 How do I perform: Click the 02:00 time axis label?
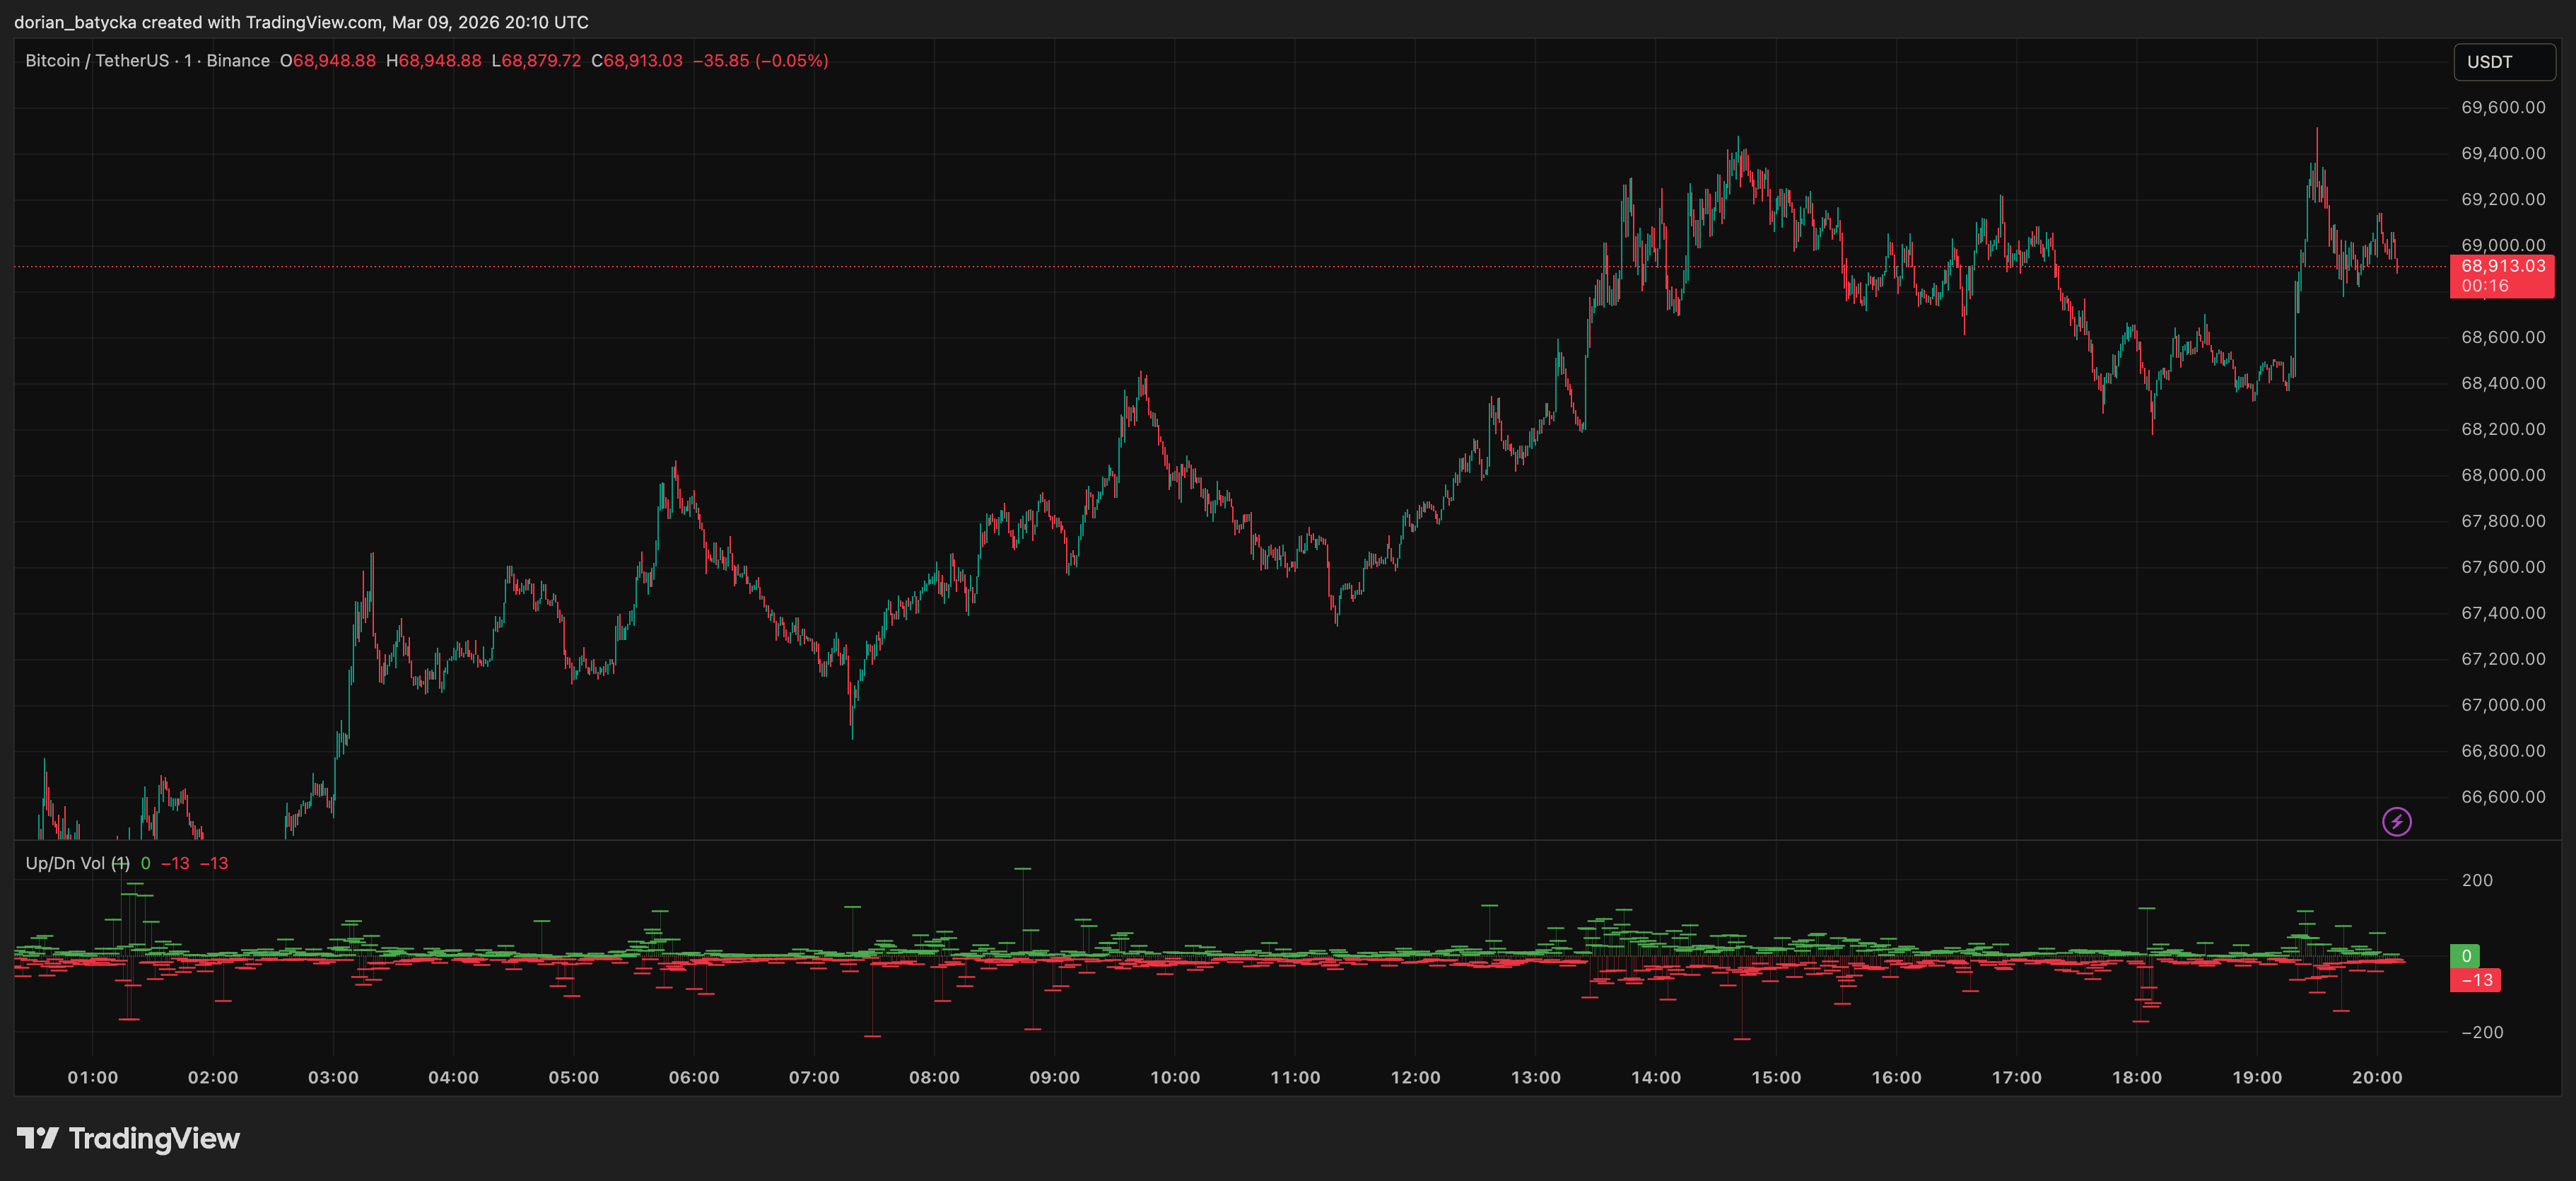coord(213,1078)
